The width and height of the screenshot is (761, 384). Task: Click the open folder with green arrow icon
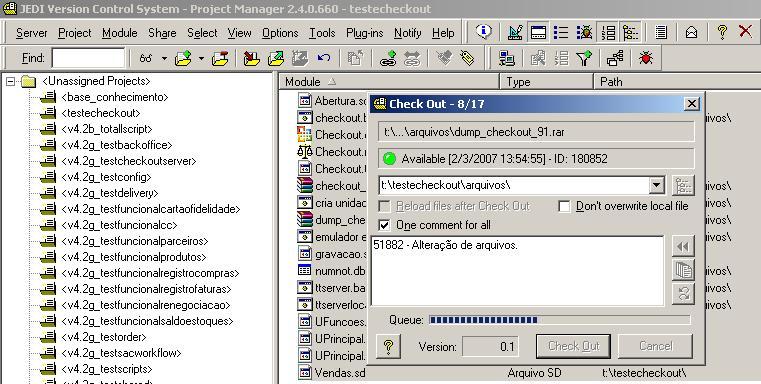pos(183,59)
